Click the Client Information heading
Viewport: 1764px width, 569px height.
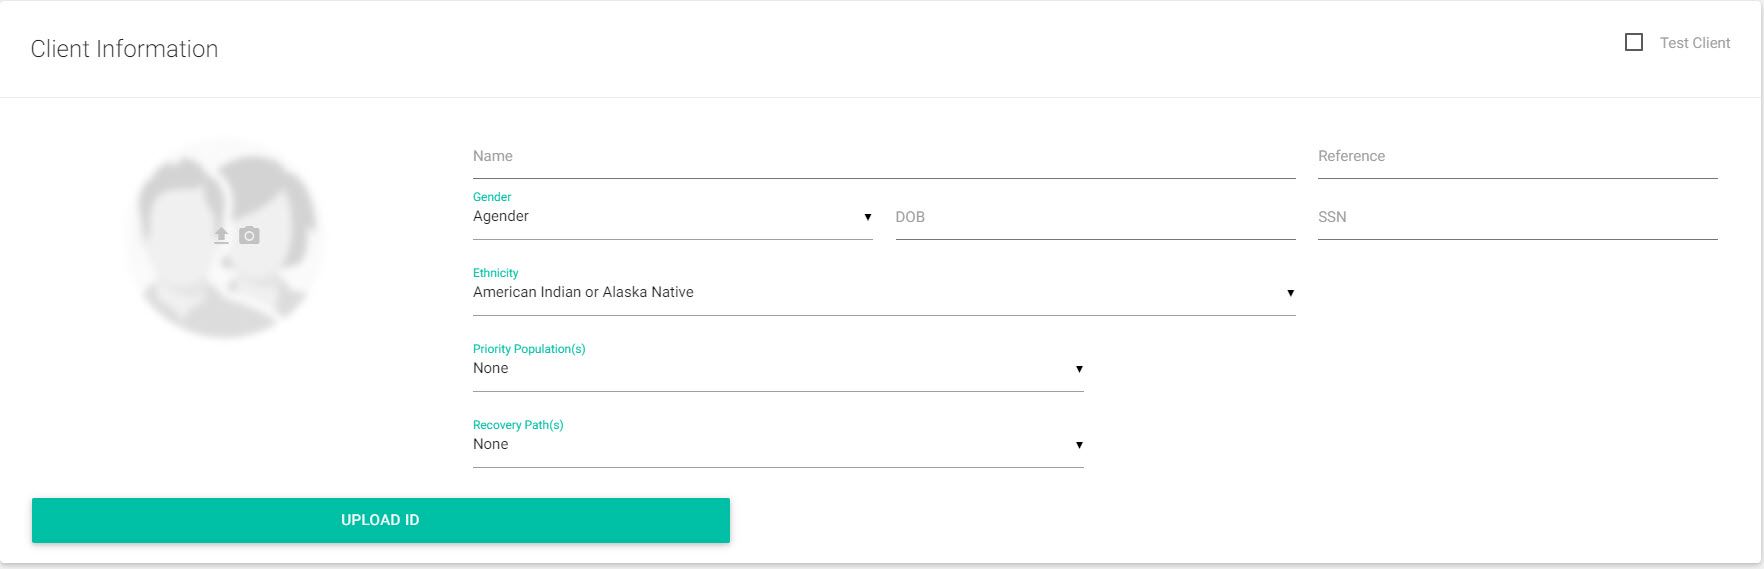[x=125, y=49]
